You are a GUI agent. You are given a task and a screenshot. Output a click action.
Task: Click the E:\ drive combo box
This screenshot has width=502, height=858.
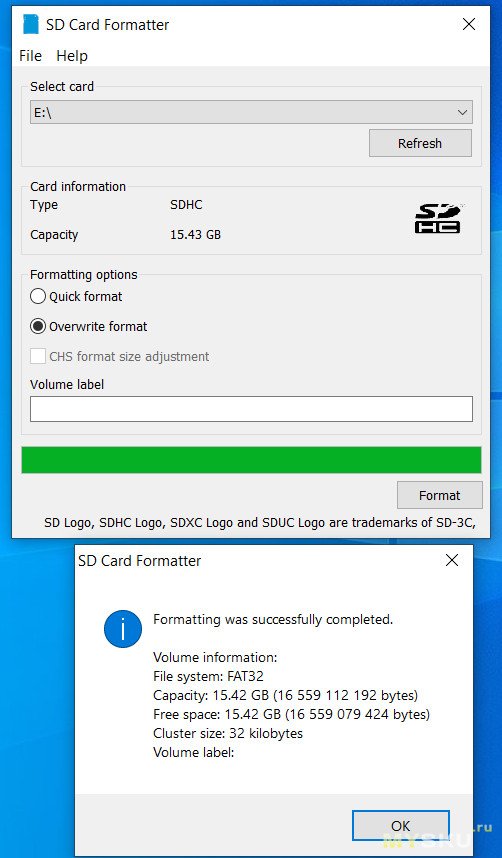pos(251,113)
